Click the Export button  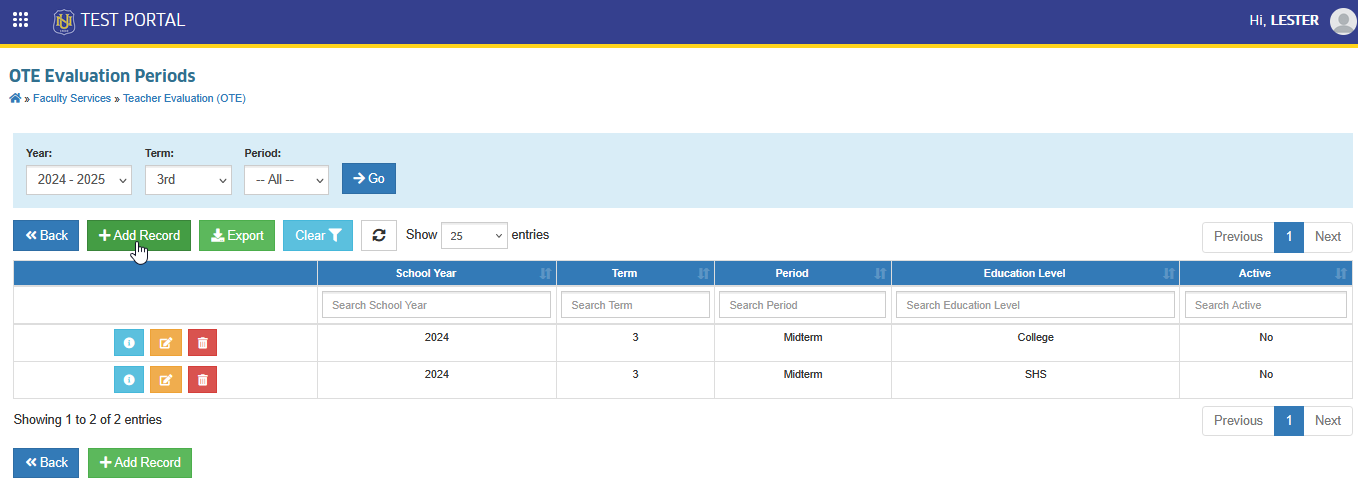(x=237, y=235)
